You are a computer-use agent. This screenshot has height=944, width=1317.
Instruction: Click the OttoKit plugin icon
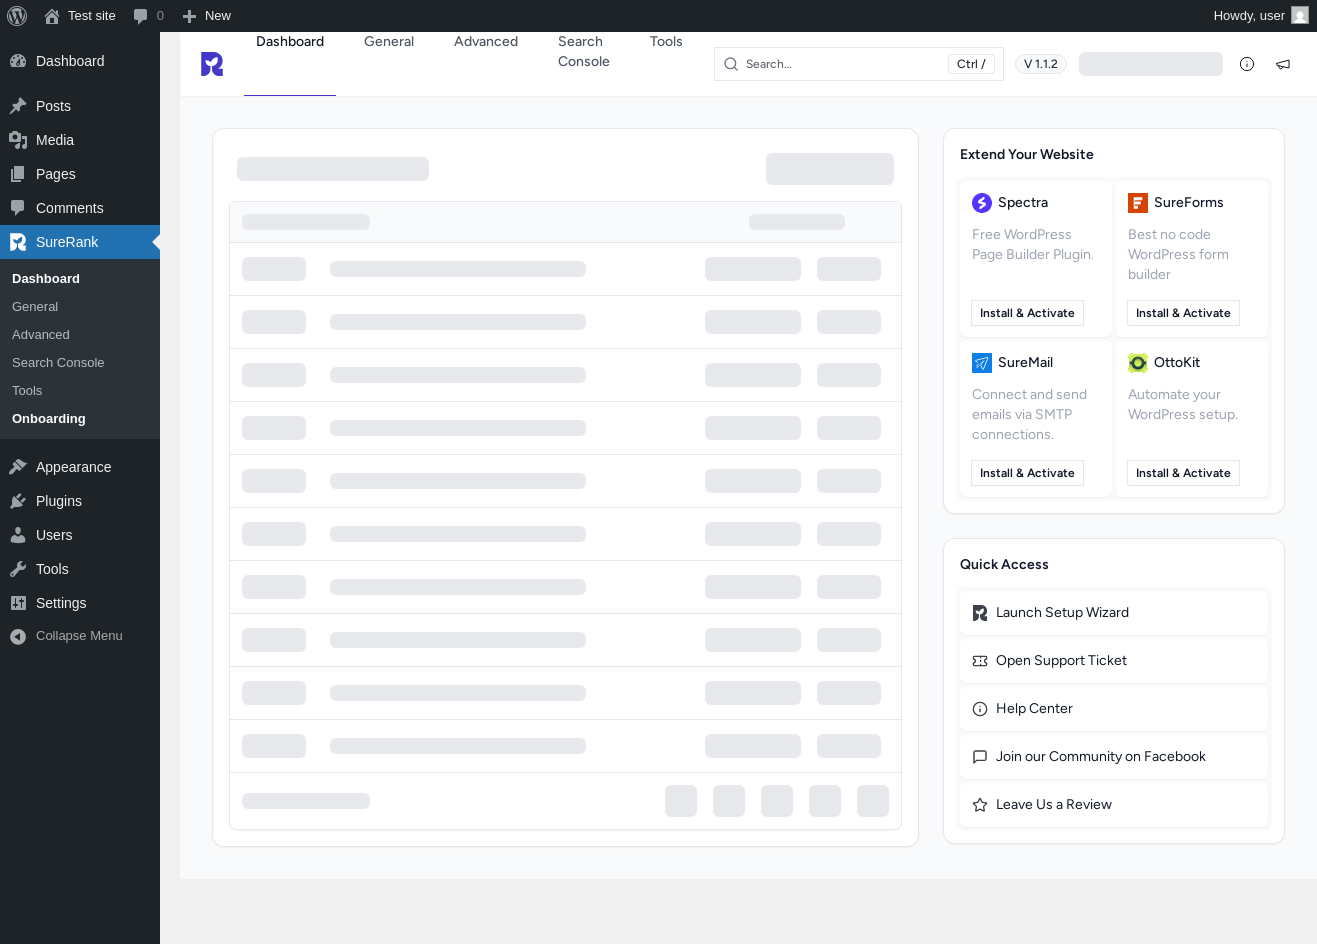(1138, 363)
